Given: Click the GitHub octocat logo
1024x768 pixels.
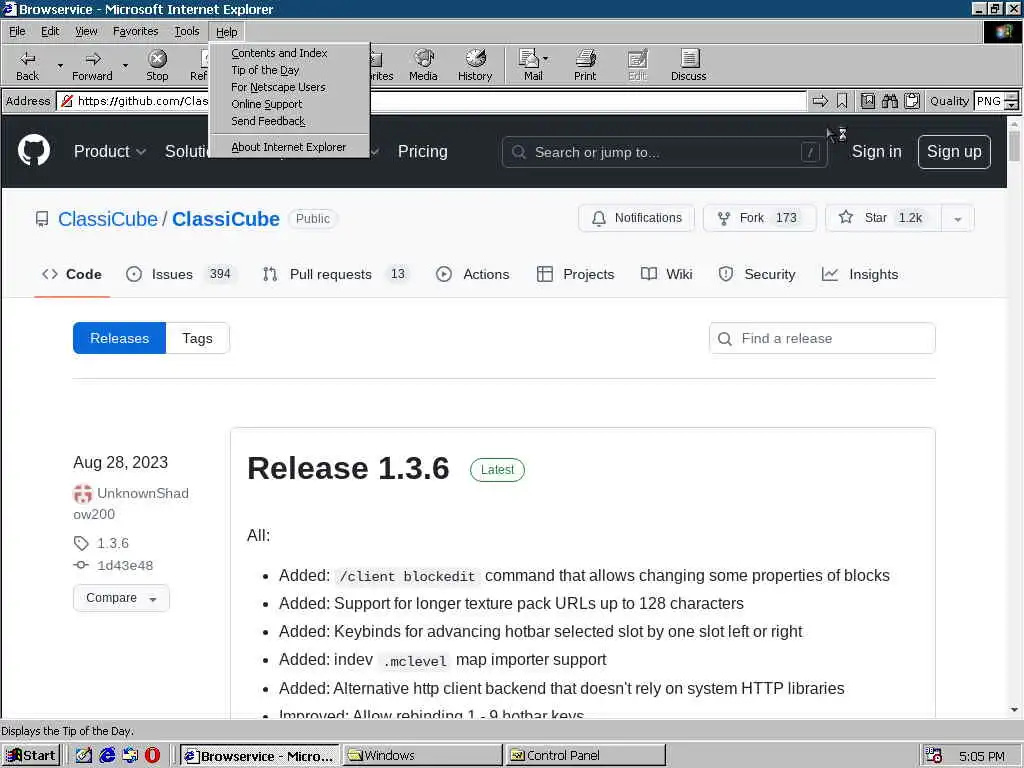Looking at the screenshot, I should point(33,150).
